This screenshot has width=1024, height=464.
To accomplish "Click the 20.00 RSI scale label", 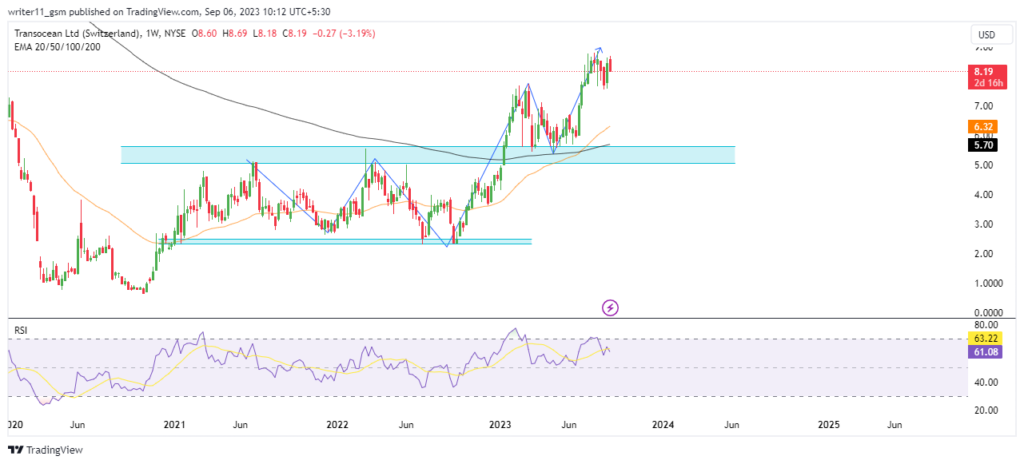I will [985, 410].
